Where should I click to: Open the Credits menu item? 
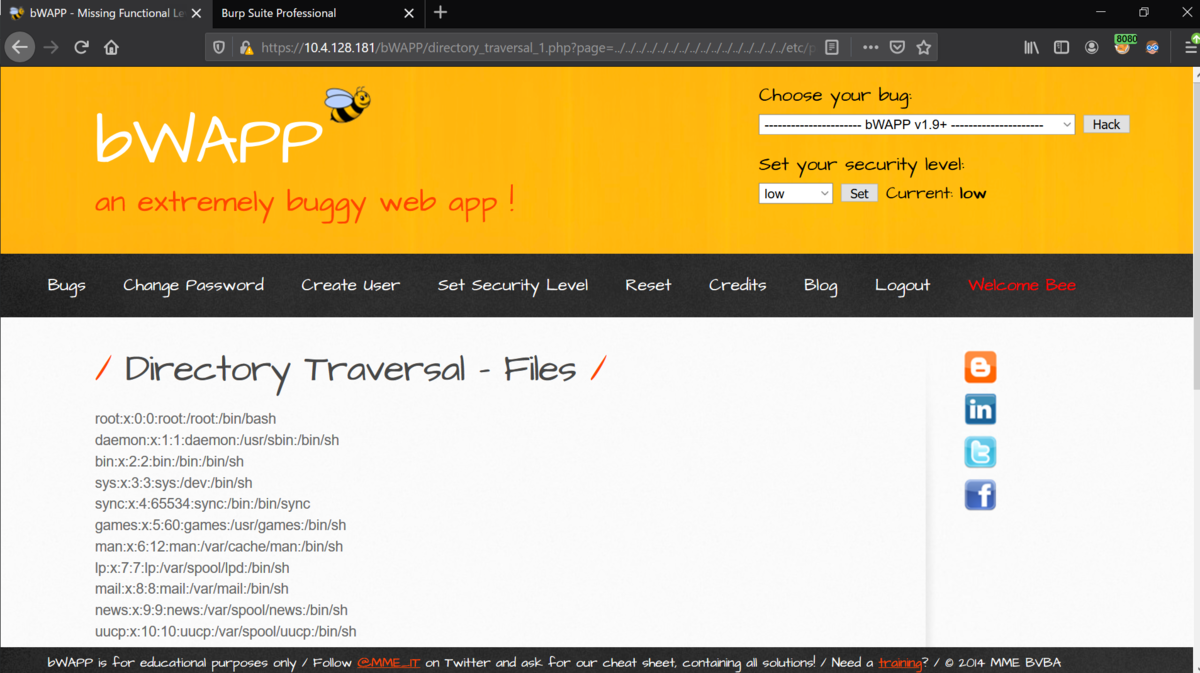[x=737, y=285]
